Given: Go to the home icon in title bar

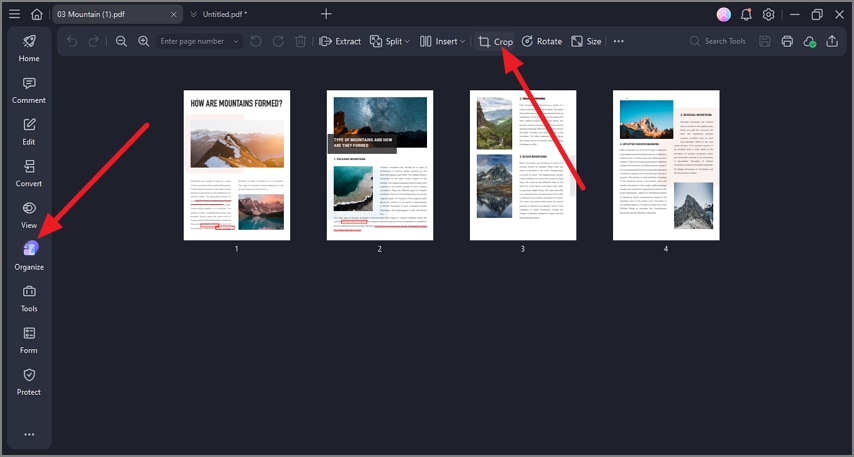Looking at the screenshot, I should click(36, 14).
